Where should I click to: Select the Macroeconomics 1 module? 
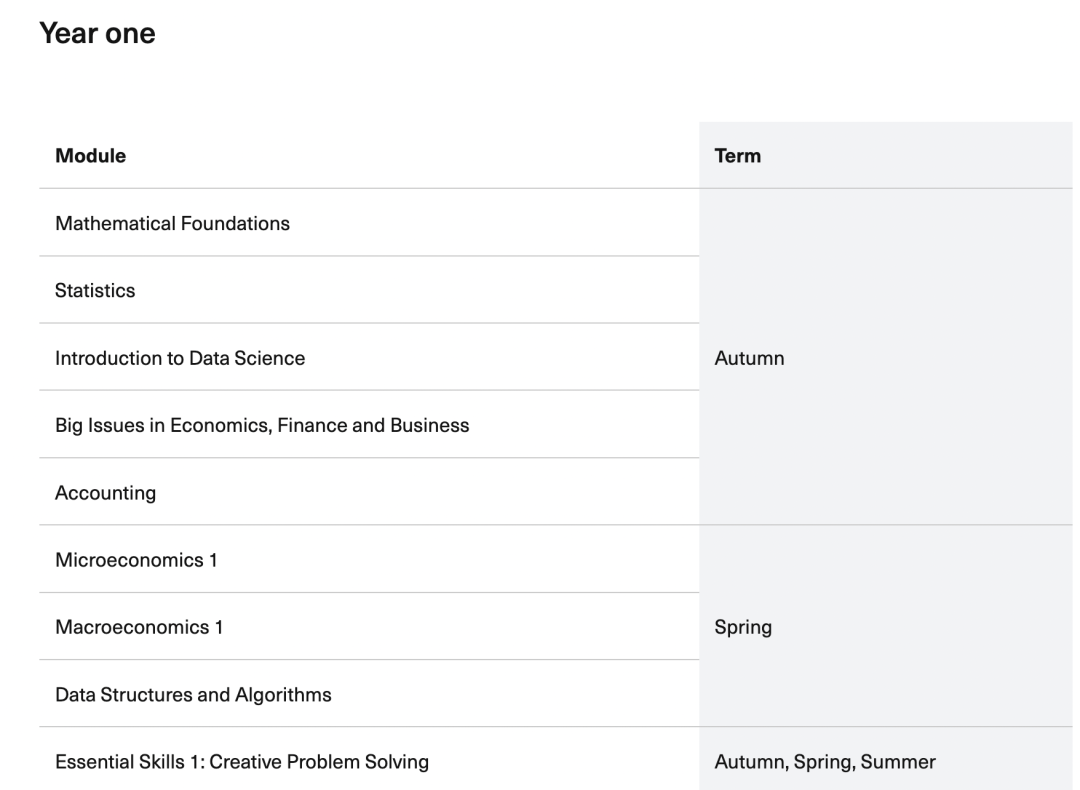point(139,628)
